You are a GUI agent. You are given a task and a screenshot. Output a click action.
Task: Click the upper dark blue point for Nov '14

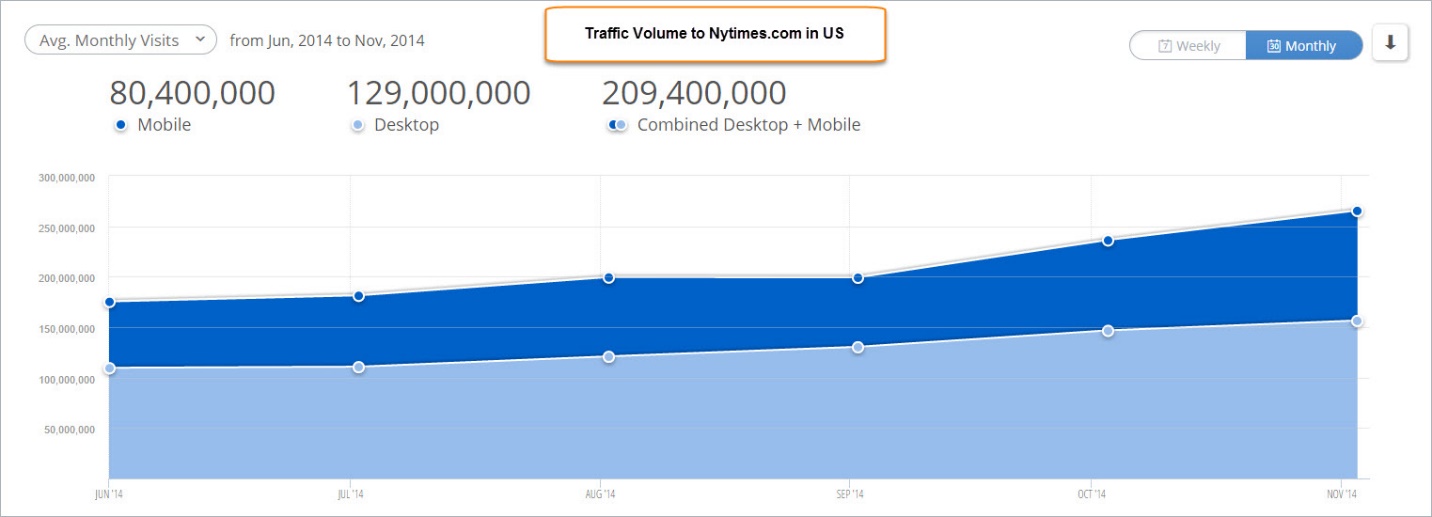point(1357,211)
